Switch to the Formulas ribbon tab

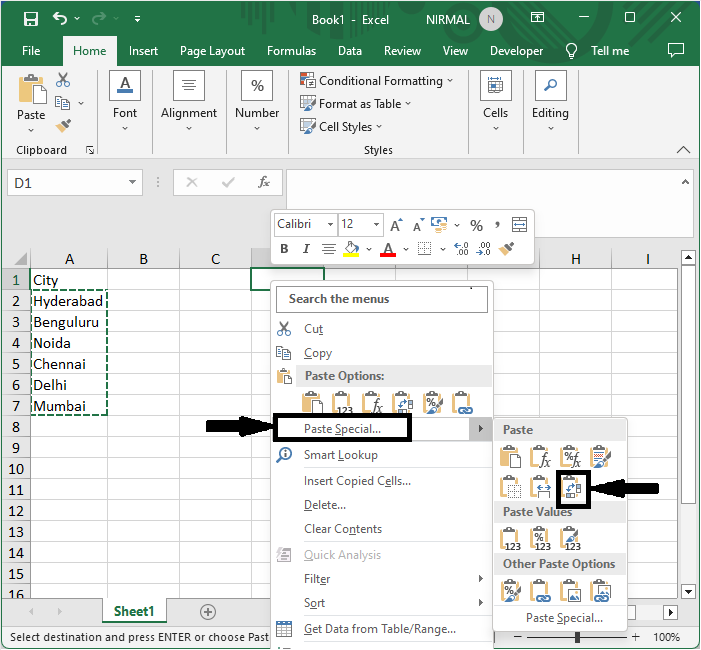coord(291,51)
